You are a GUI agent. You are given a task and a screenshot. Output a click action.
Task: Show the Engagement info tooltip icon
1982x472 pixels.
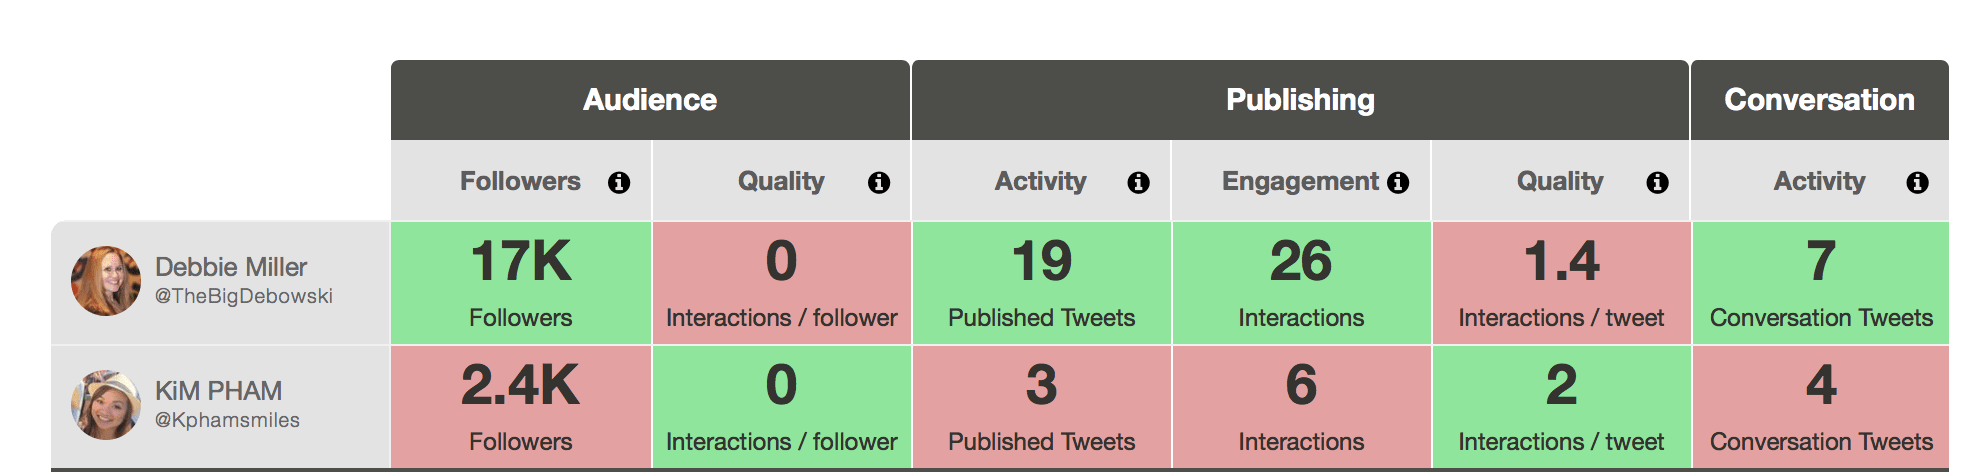(1398, 182)
